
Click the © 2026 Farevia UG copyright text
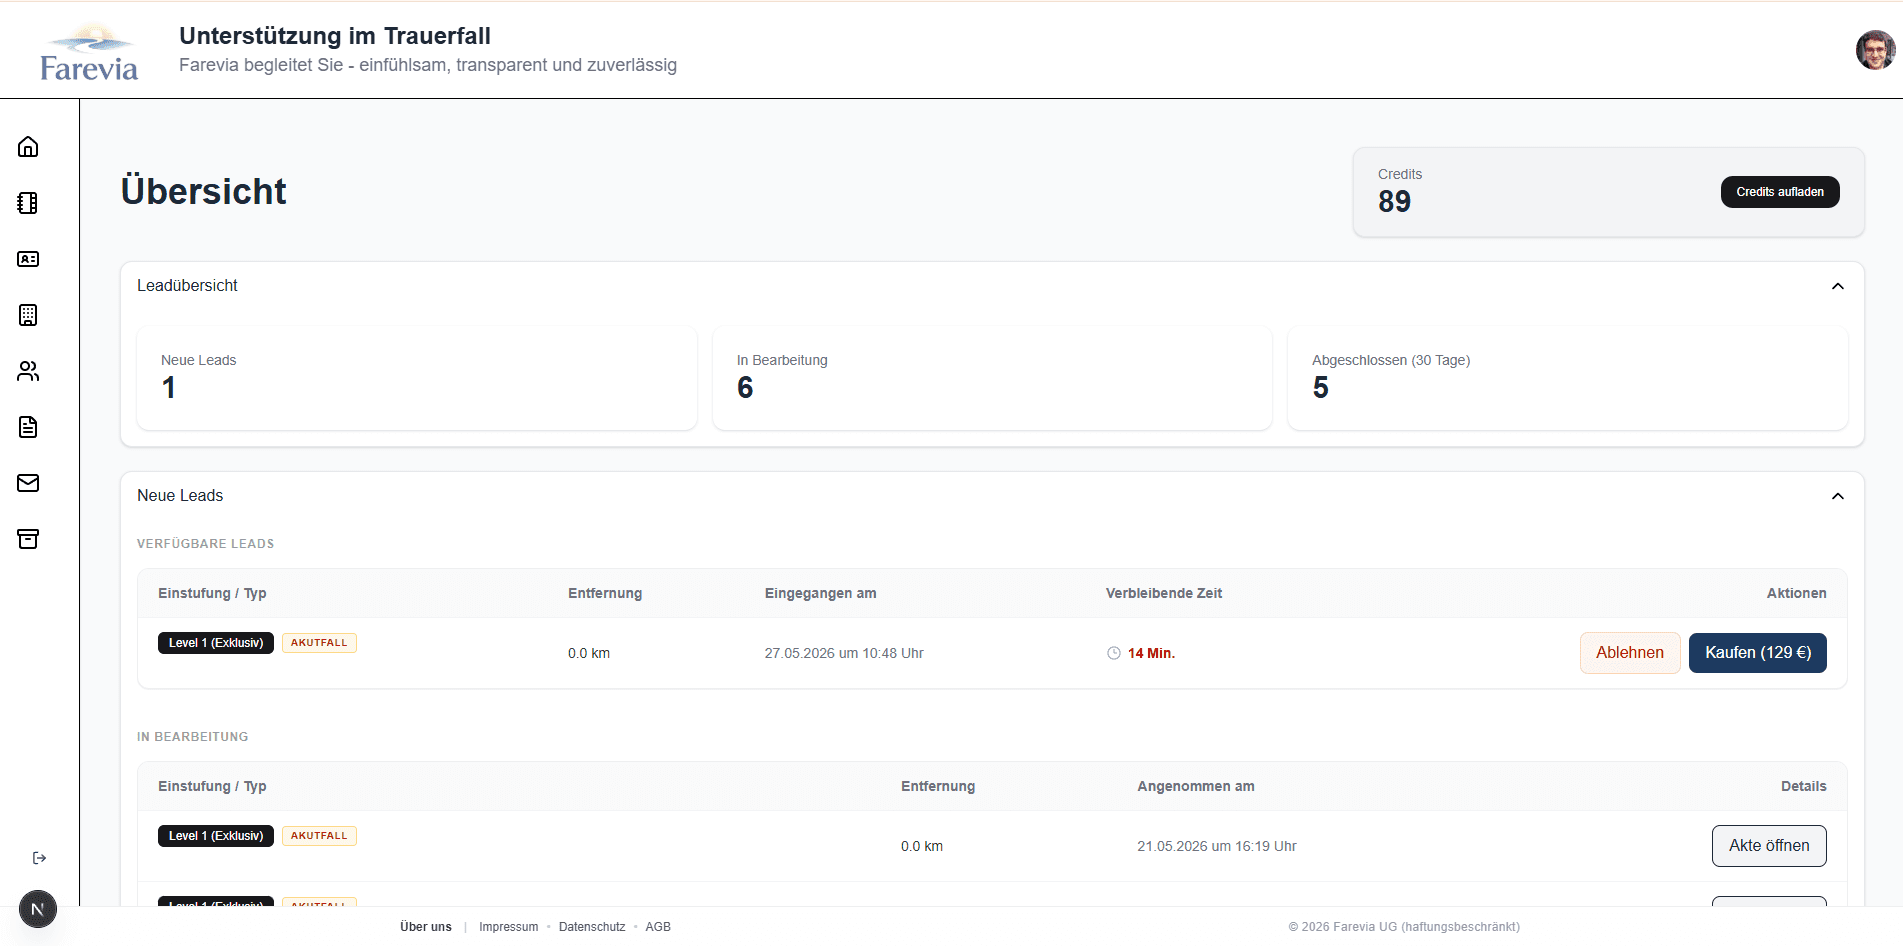1404,927
